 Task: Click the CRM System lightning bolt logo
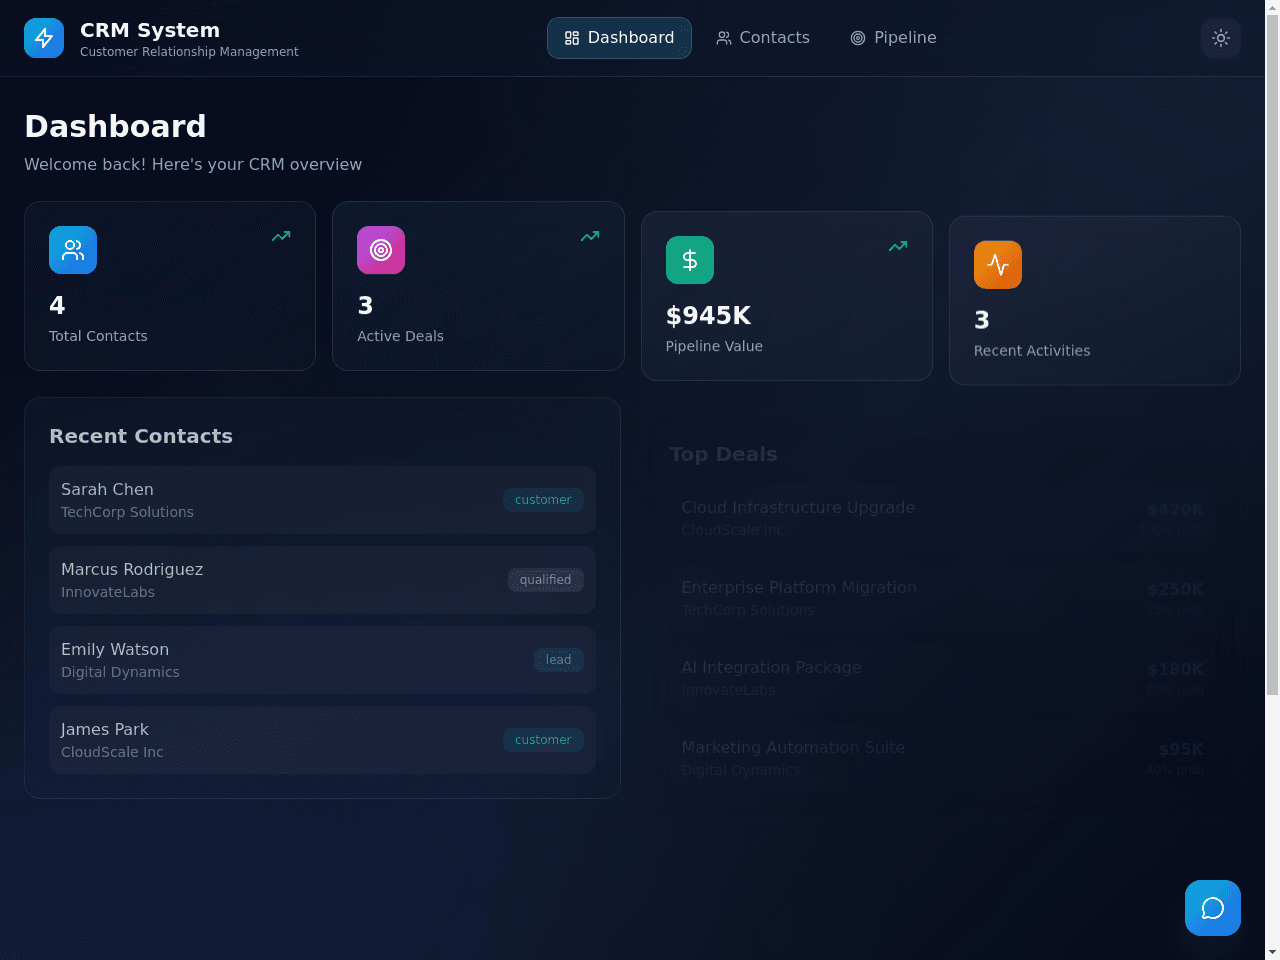point(44,38)
